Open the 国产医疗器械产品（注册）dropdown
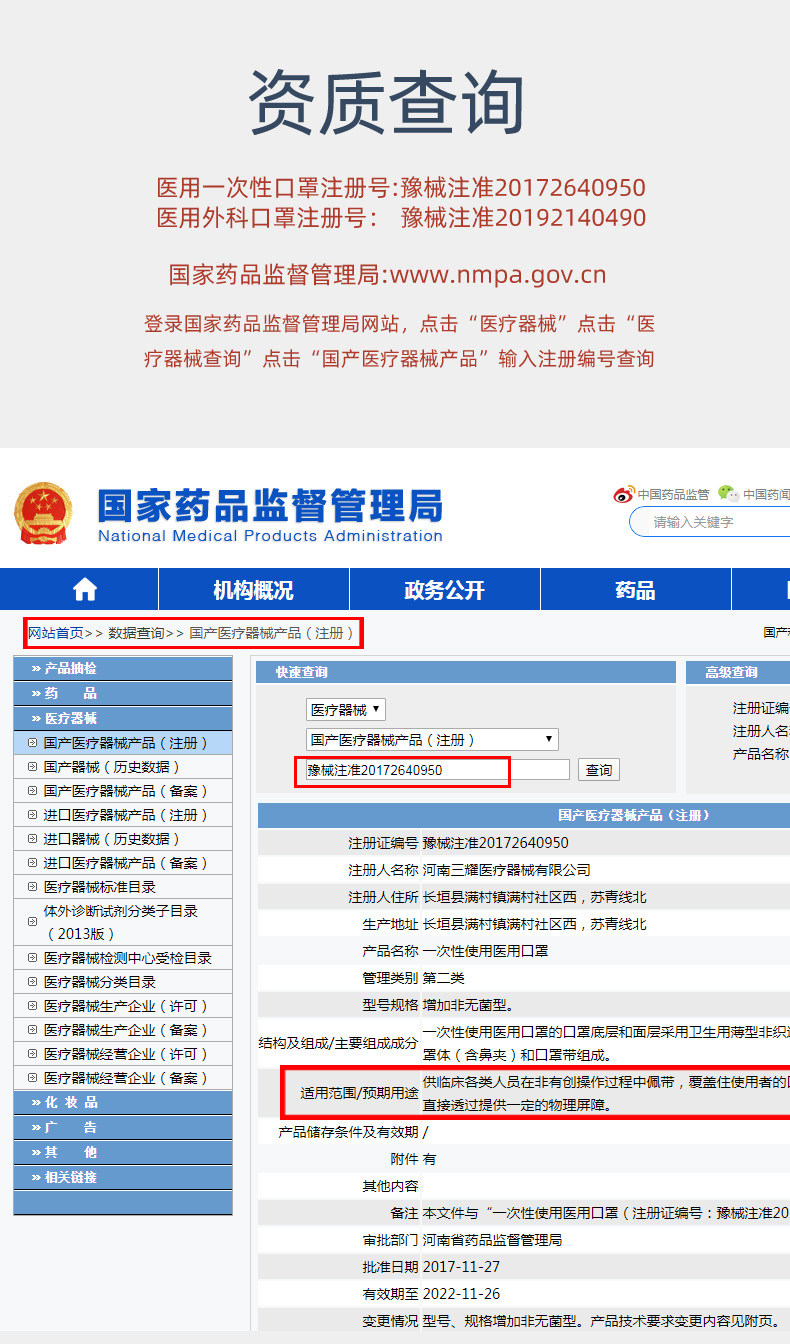Screen dimensions: 790x1344 pyautogui.click(x=432, y=740)
